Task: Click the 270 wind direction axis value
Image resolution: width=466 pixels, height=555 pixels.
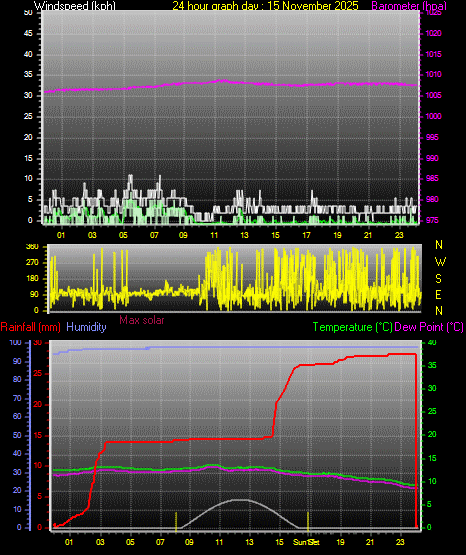Action: (32, 263)
